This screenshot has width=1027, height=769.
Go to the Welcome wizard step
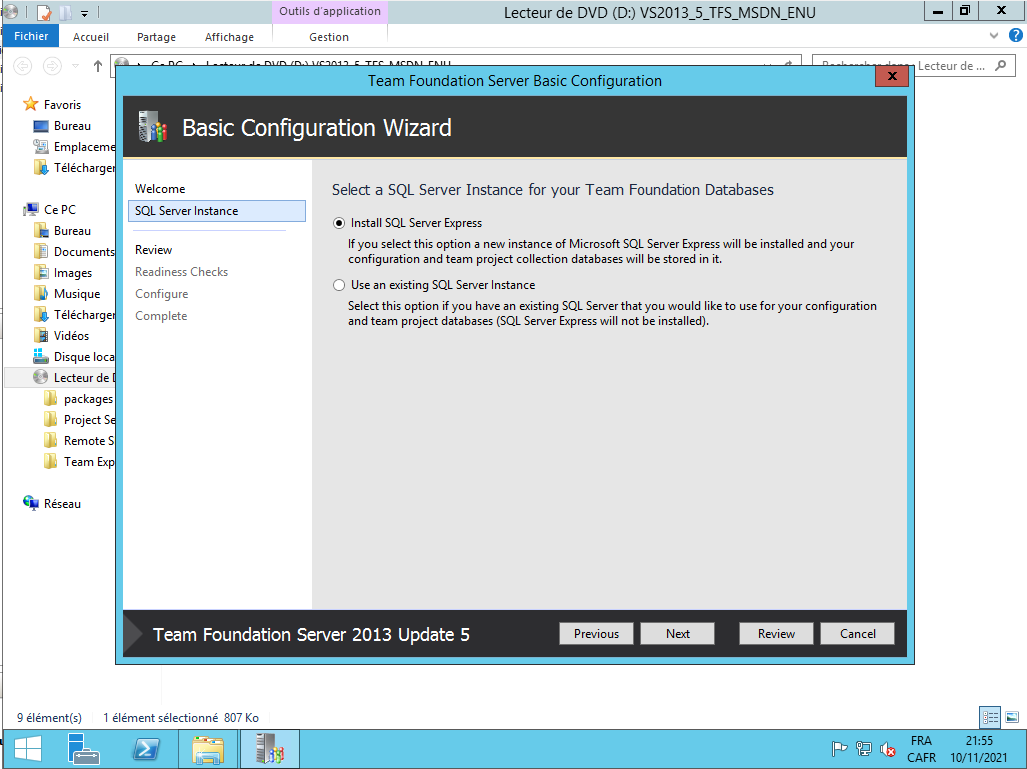pos(160,189)
